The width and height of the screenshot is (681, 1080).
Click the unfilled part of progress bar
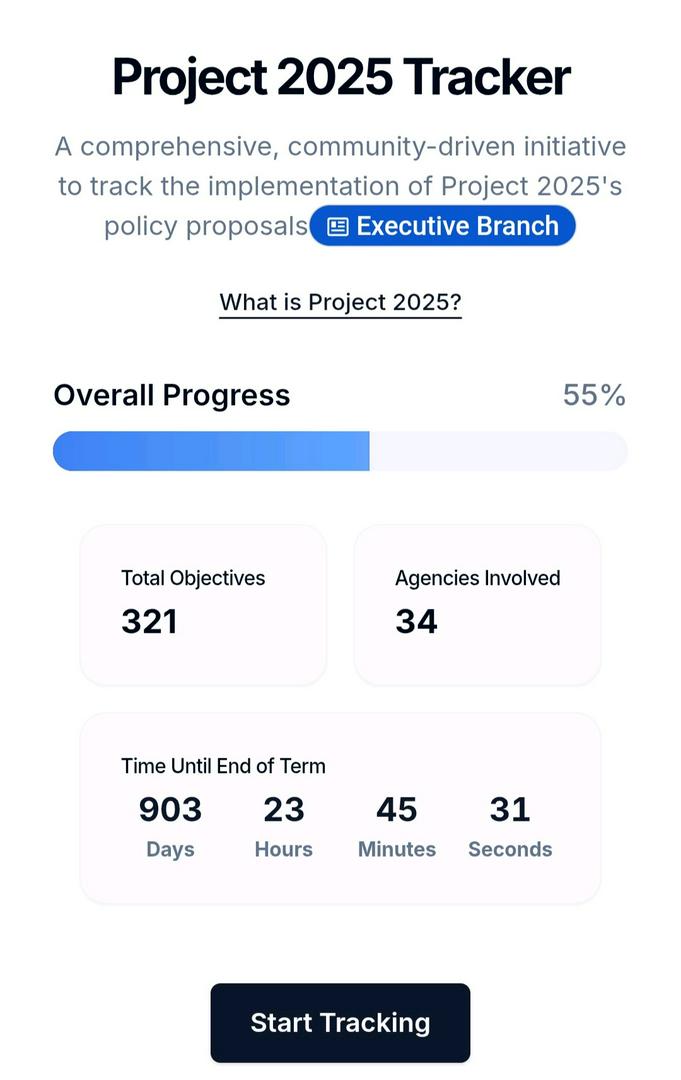[x=498, y=451]
